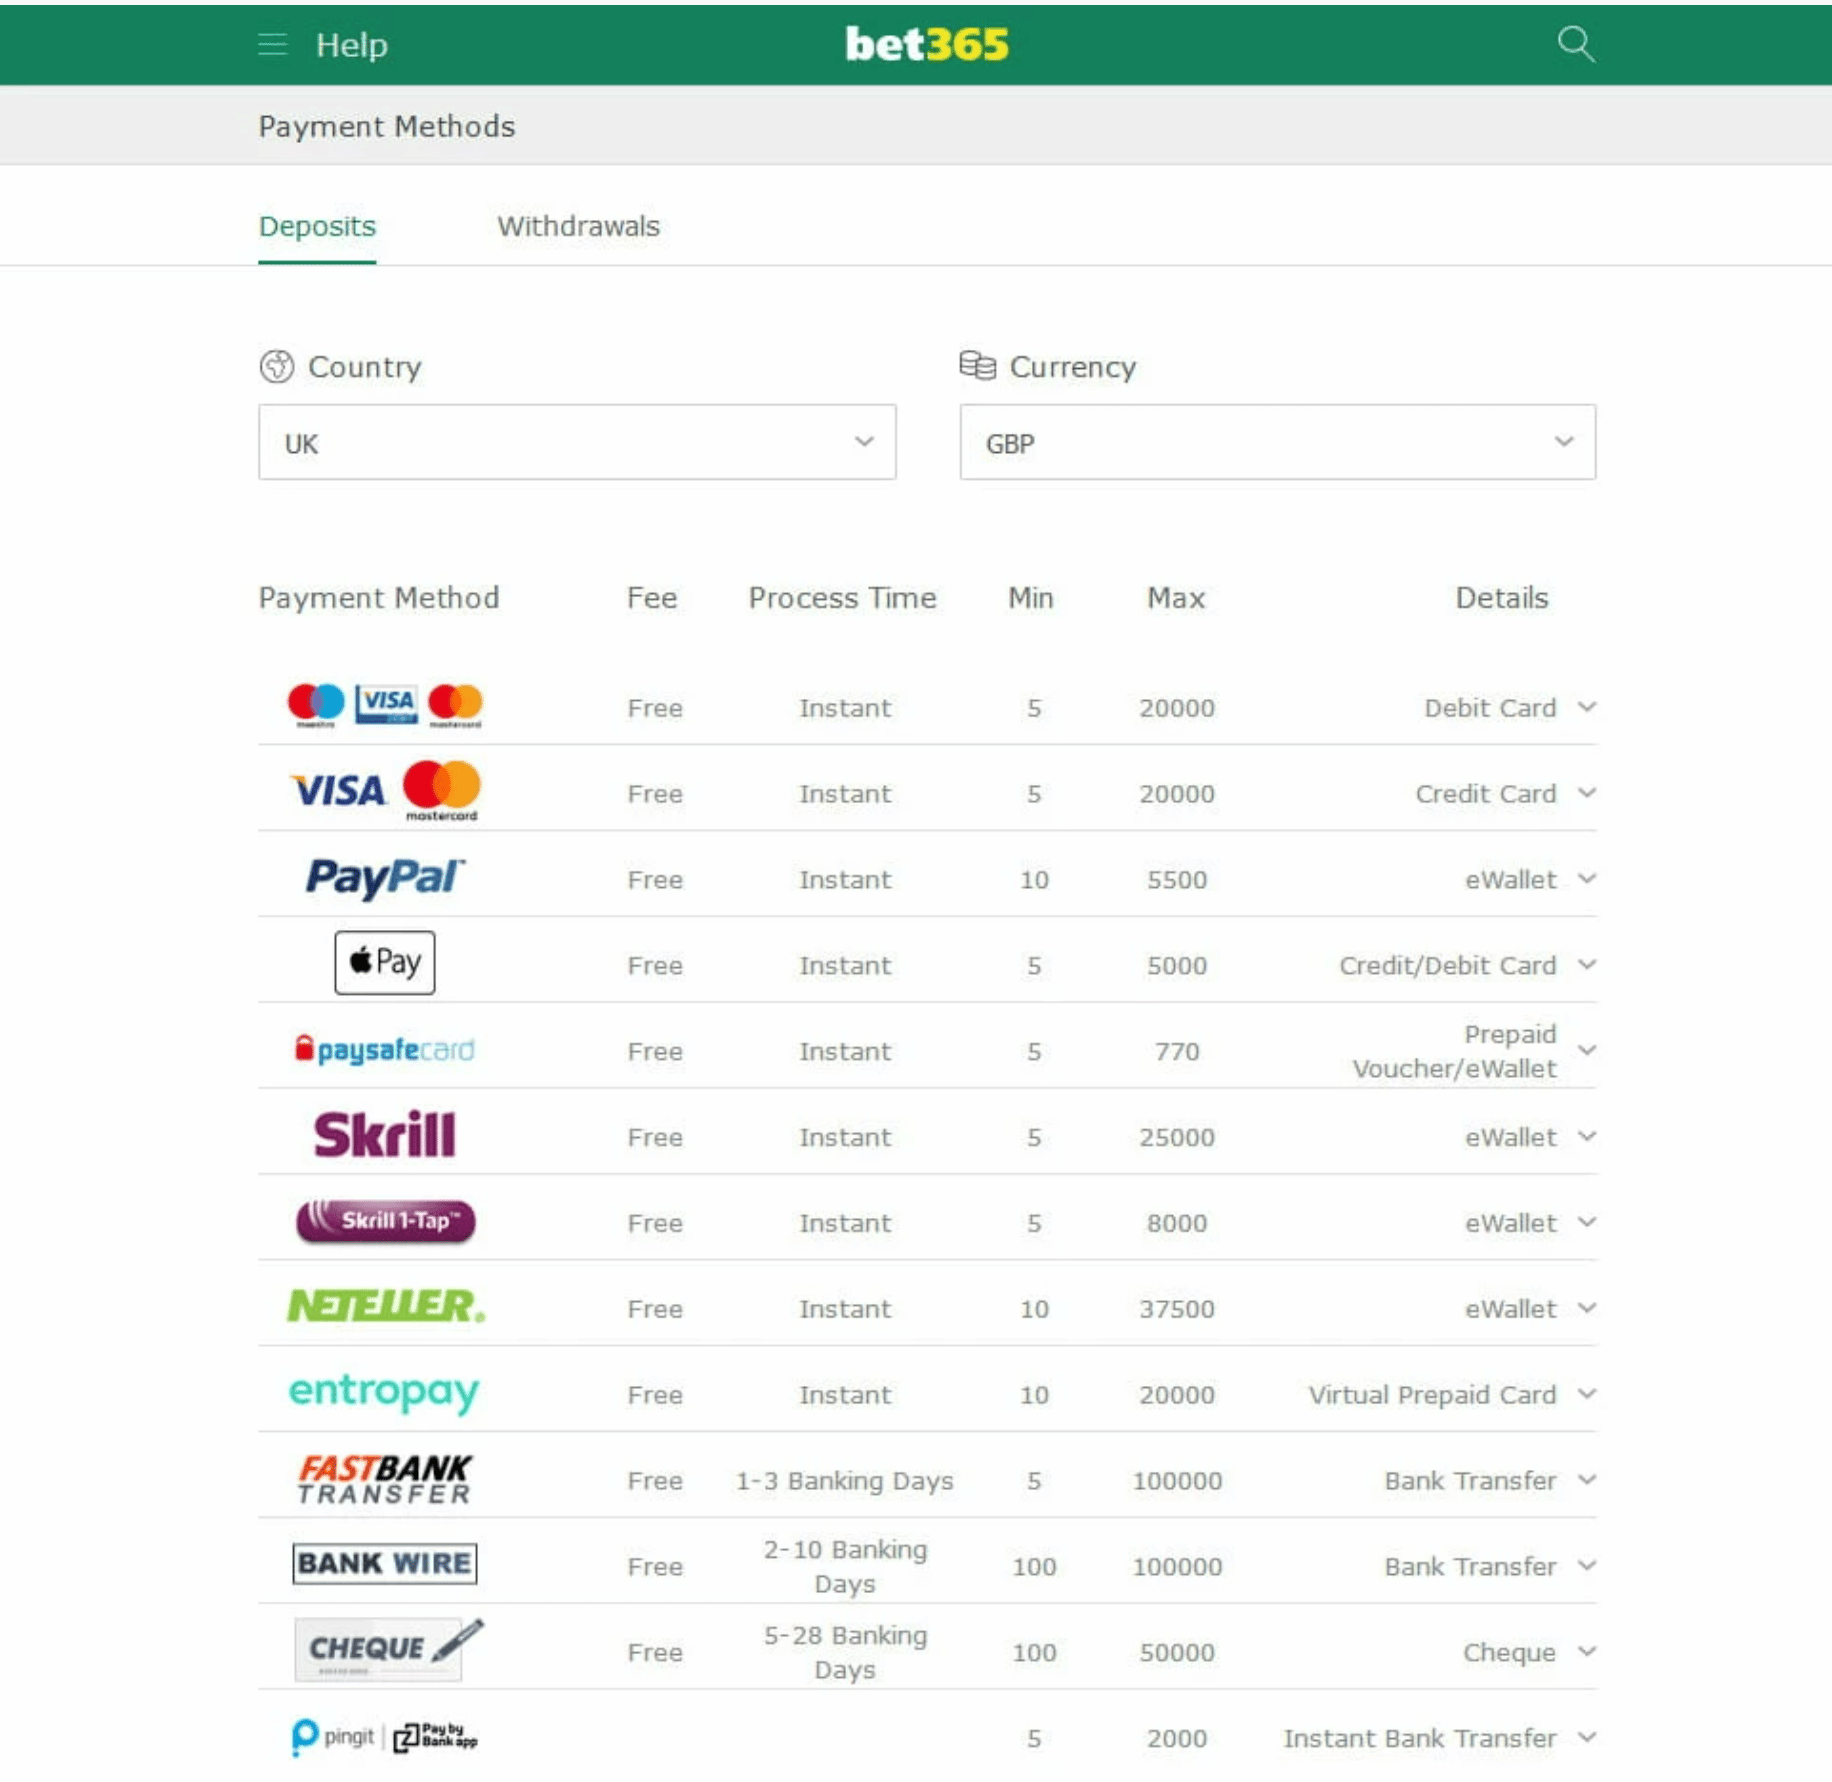
Task: Open the hamburger menu icon
Action: 272,45
